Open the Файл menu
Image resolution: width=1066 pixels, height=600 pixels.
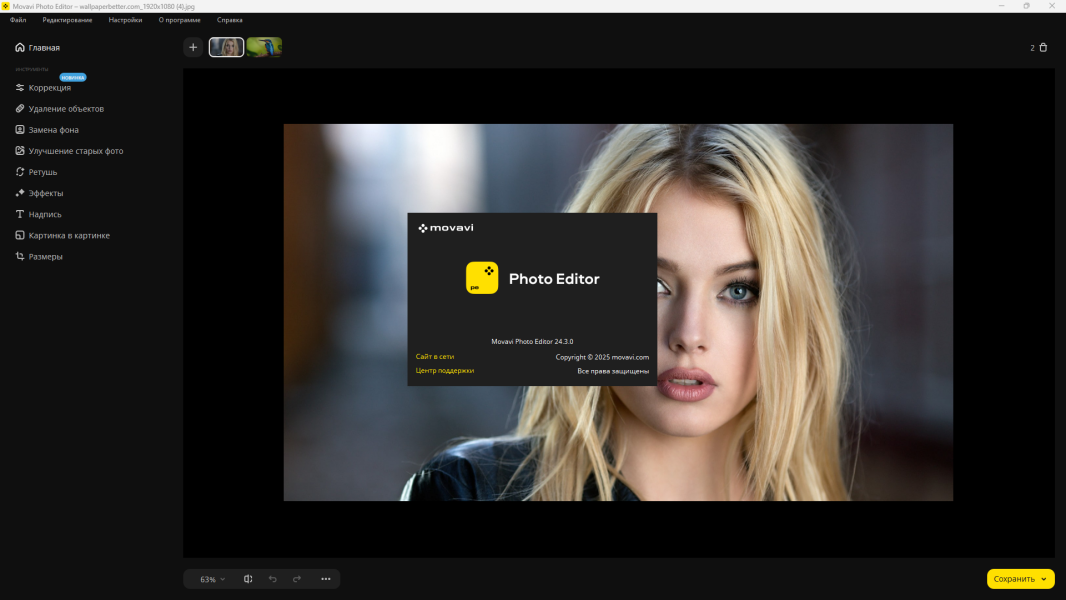pos(18,20)
